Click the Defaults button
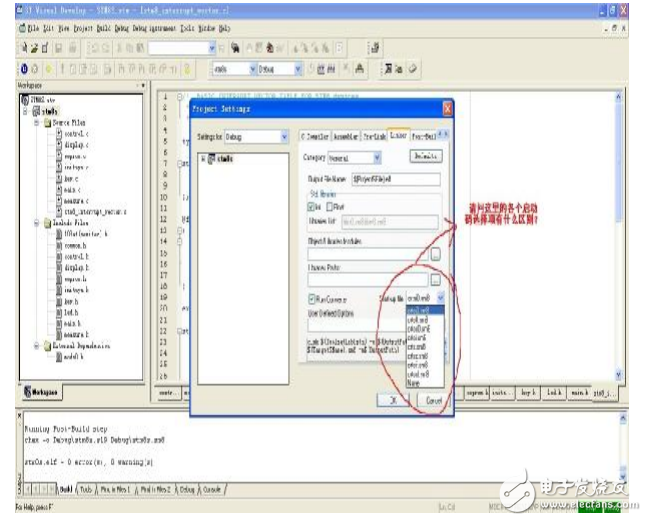The height and width of the screenshot is (521, 647). [426, 157]
